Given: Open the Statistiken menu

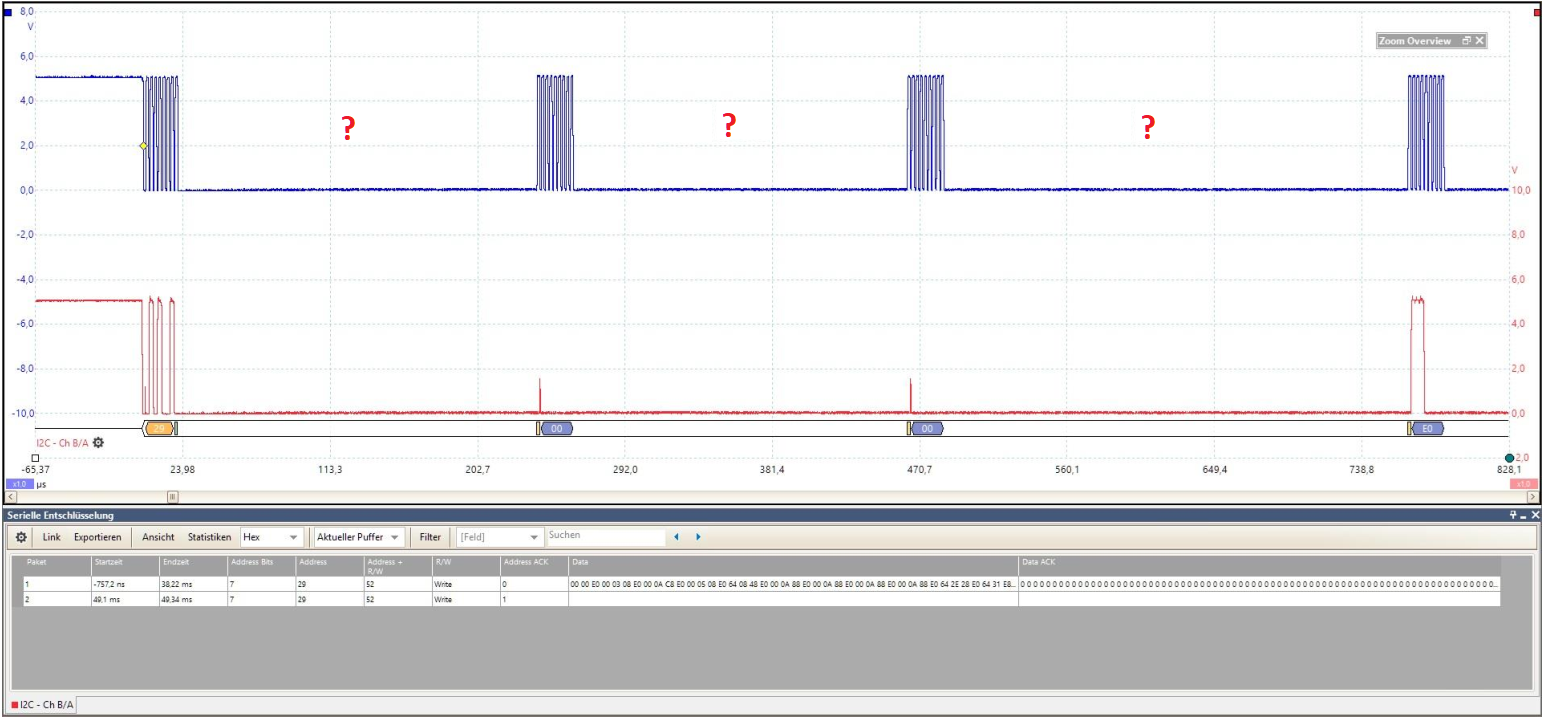Looking at the screenshot, I should [x=210, y=537].
